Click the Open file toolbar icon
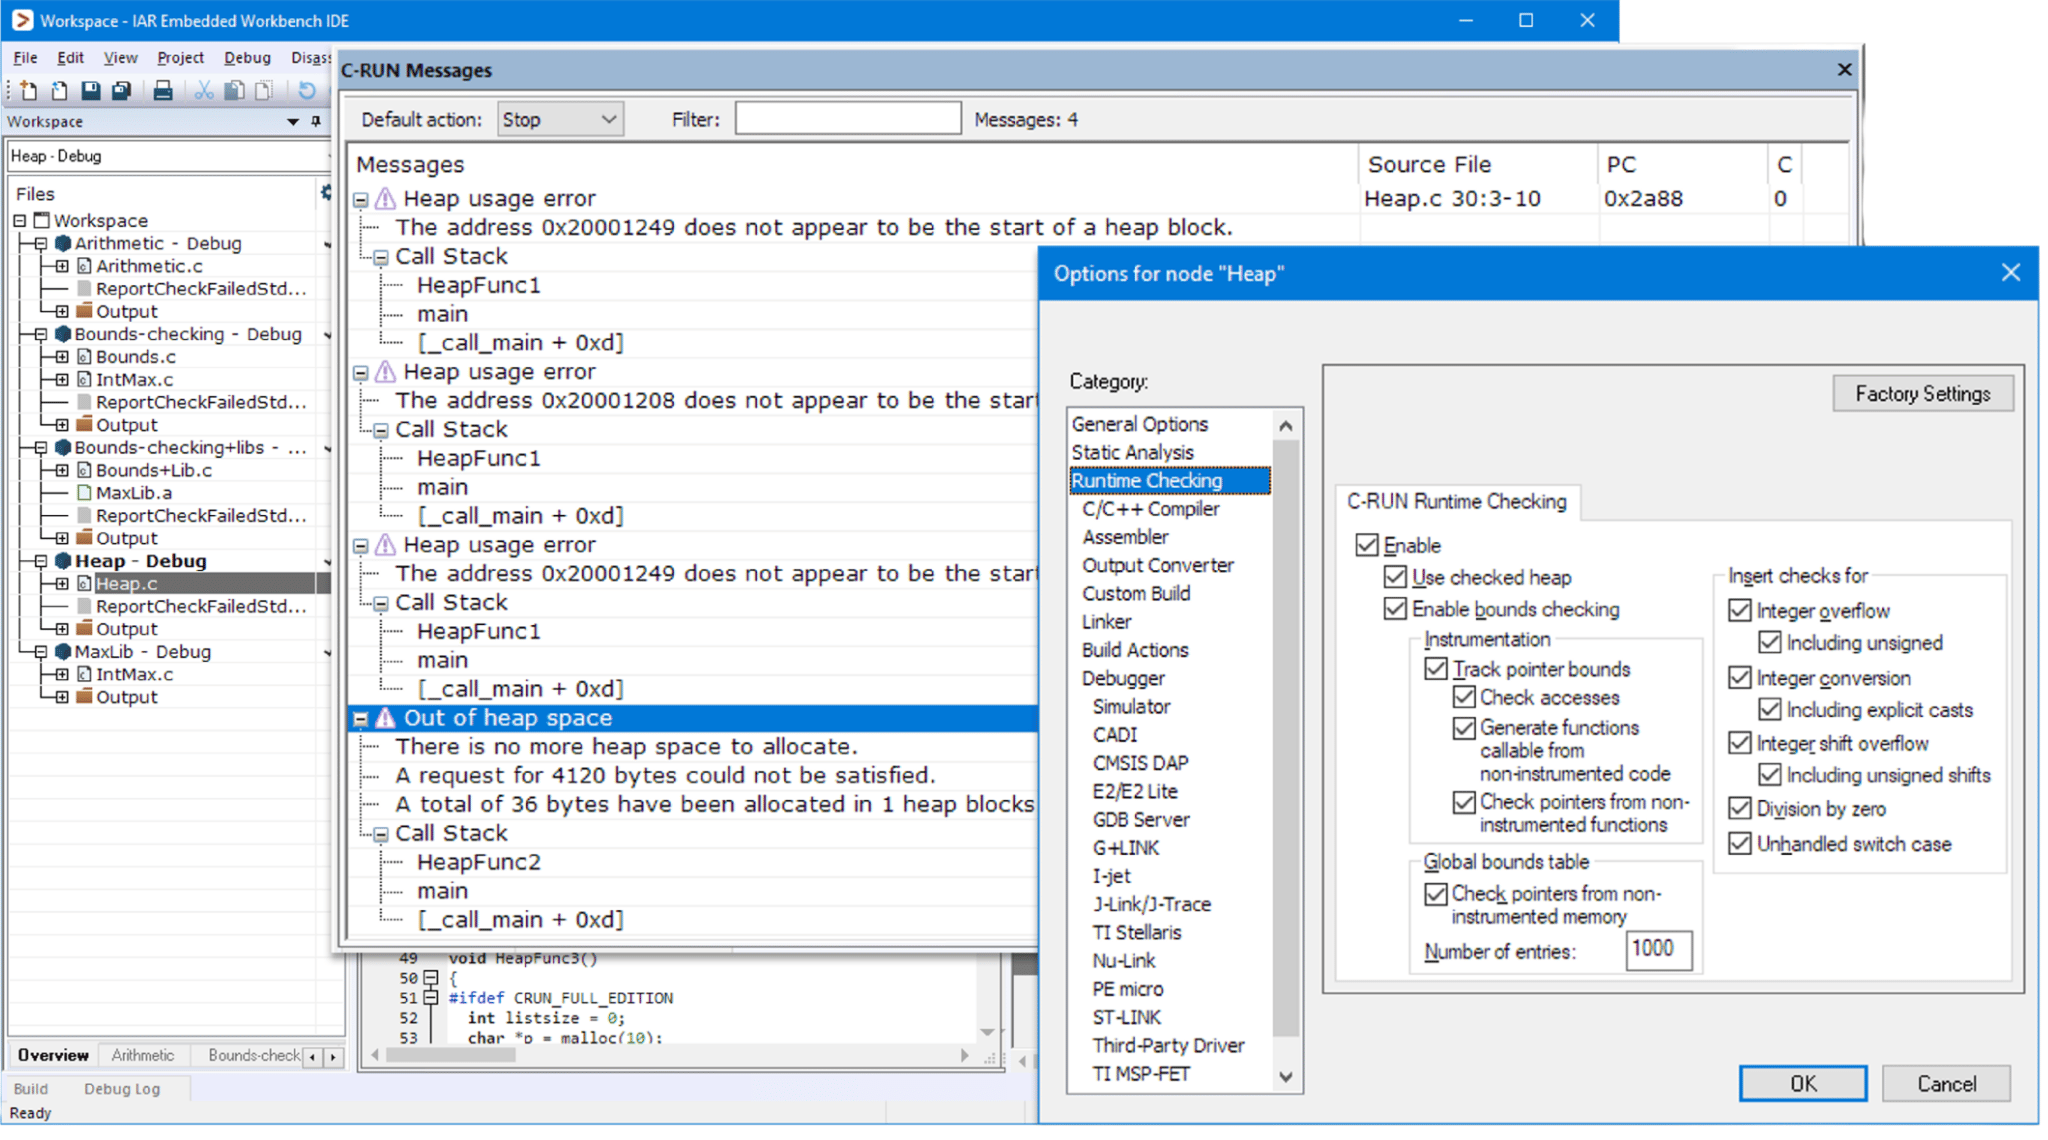 coord(59,91)
